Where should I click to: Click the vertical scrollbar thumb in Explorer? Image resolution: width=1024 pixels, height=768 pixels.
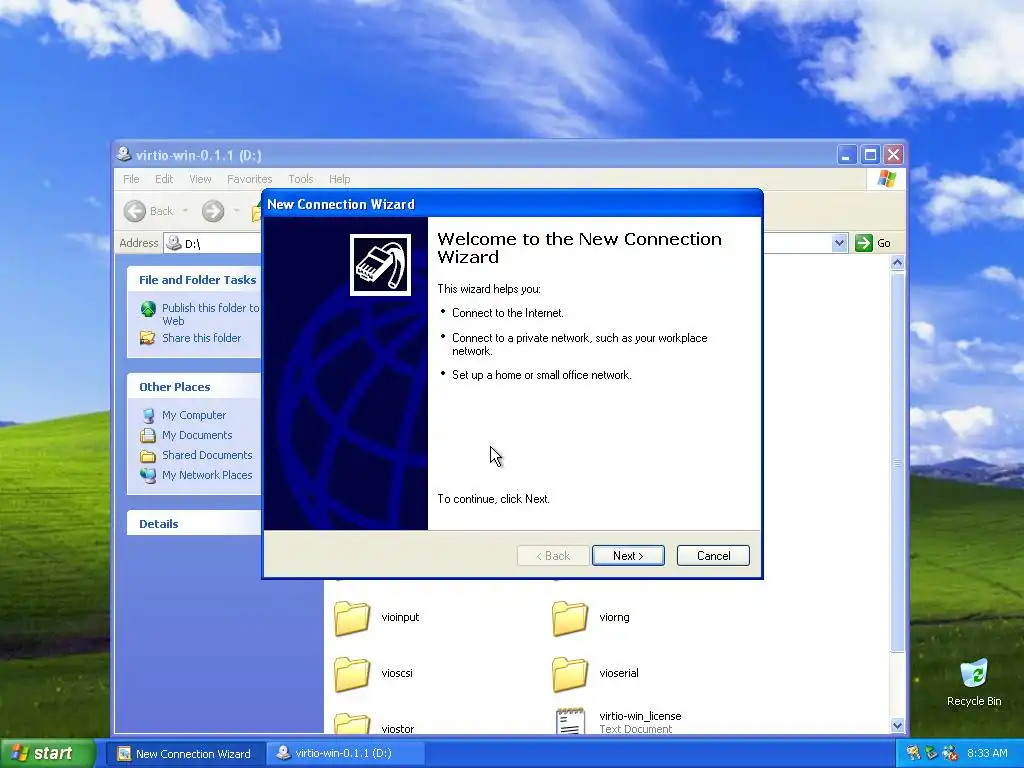pyautogui.click(x=897, y=462)
